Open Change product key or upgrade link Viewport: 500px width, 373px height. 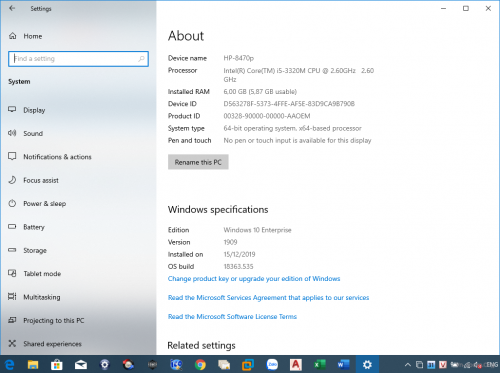254,279
